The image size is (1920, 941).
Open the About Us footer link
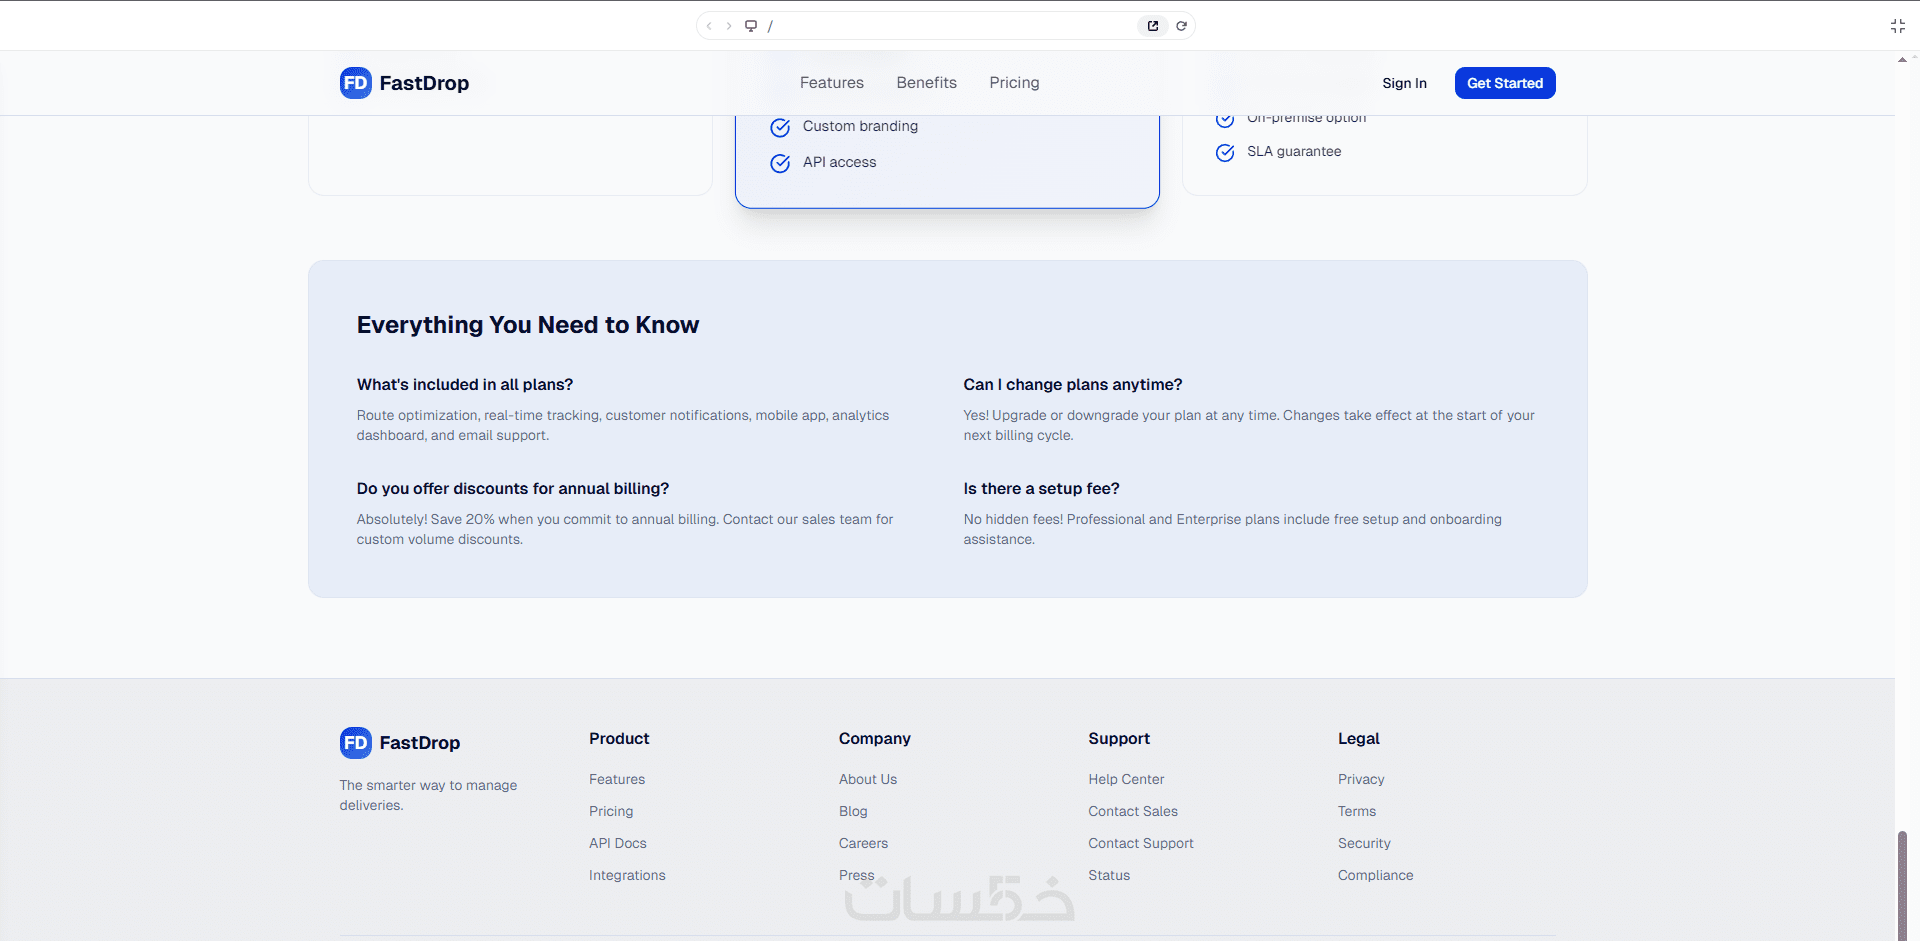[868, 779]
